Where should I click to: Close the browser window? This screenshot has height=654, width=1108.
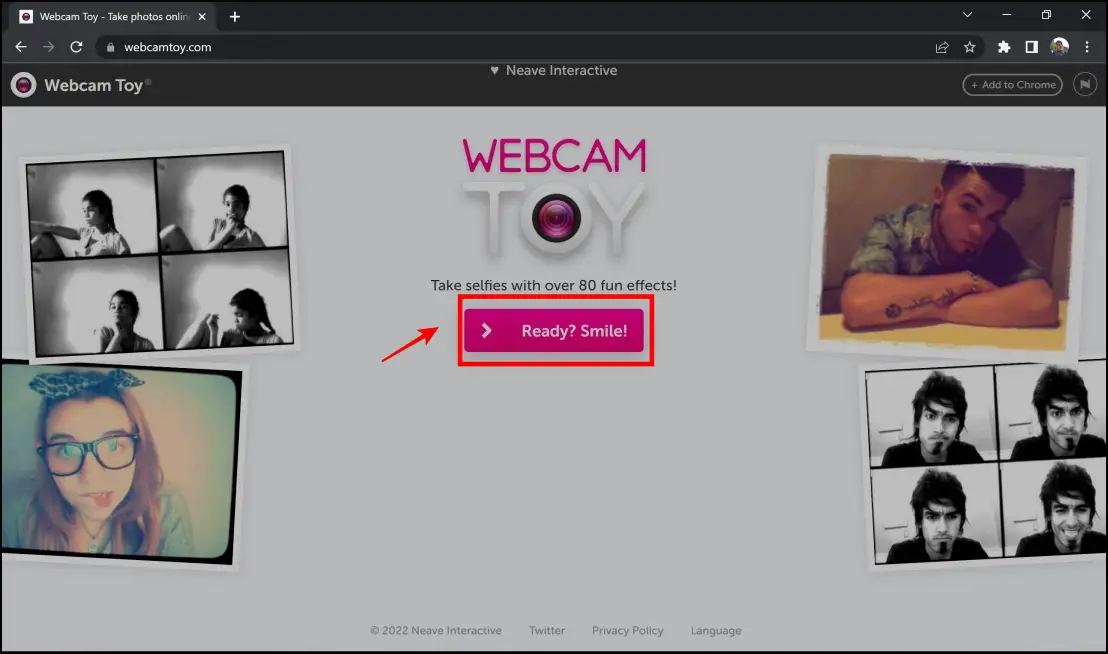click(1086, 15)
